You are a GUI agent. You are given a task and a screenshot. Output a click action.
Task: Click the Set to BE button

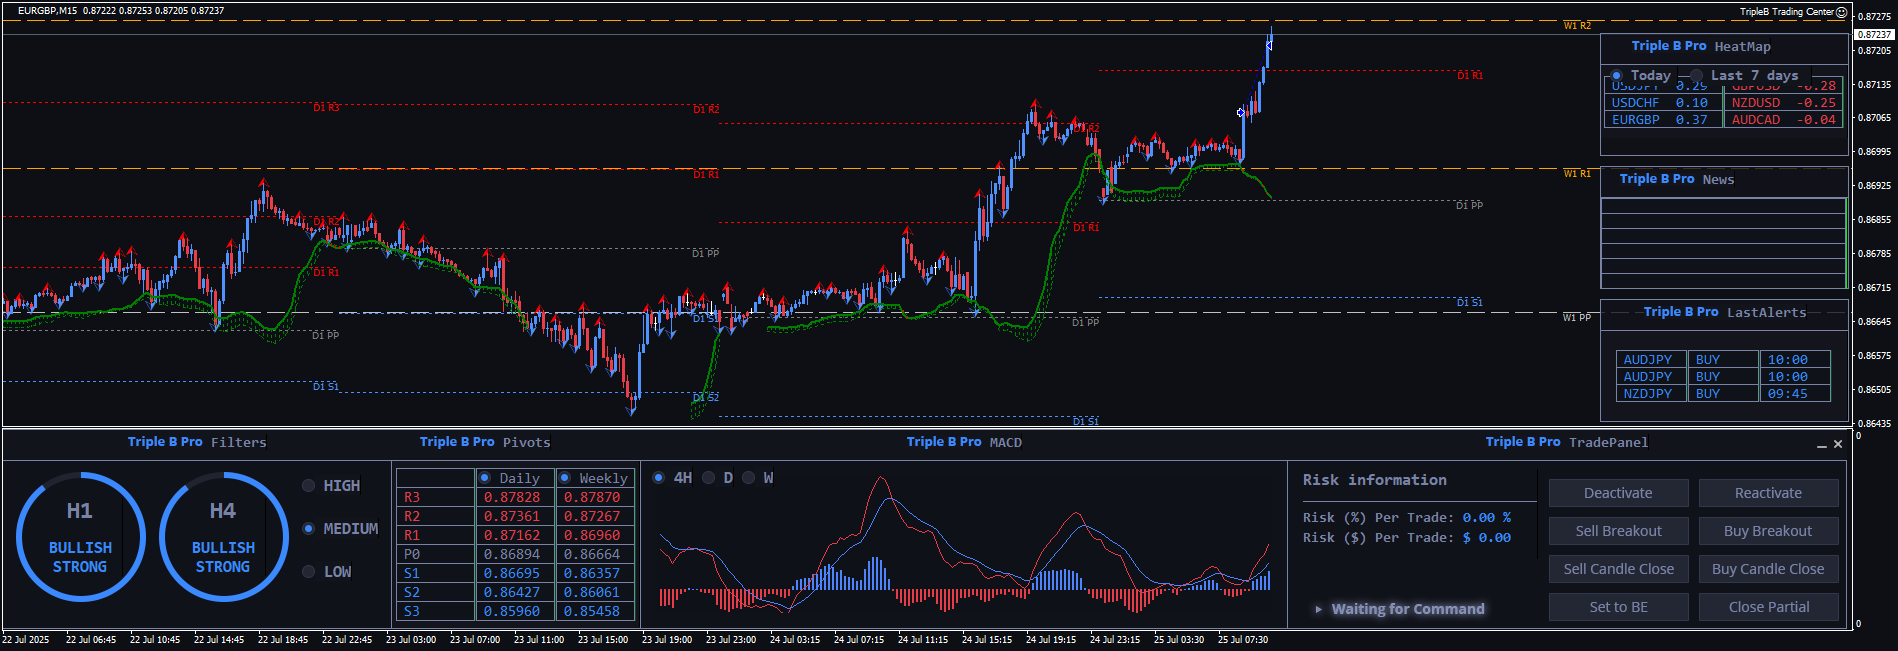(x=1618, y=607)
